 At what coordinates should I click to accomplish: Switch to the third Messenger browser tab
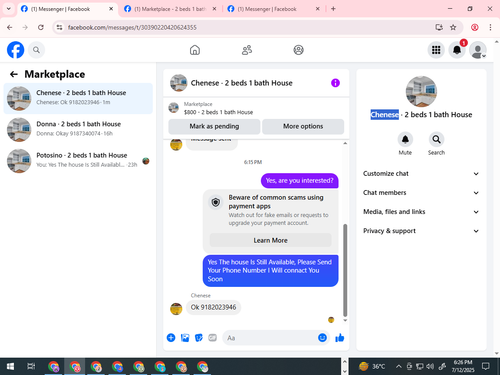[x=273, y=9]
